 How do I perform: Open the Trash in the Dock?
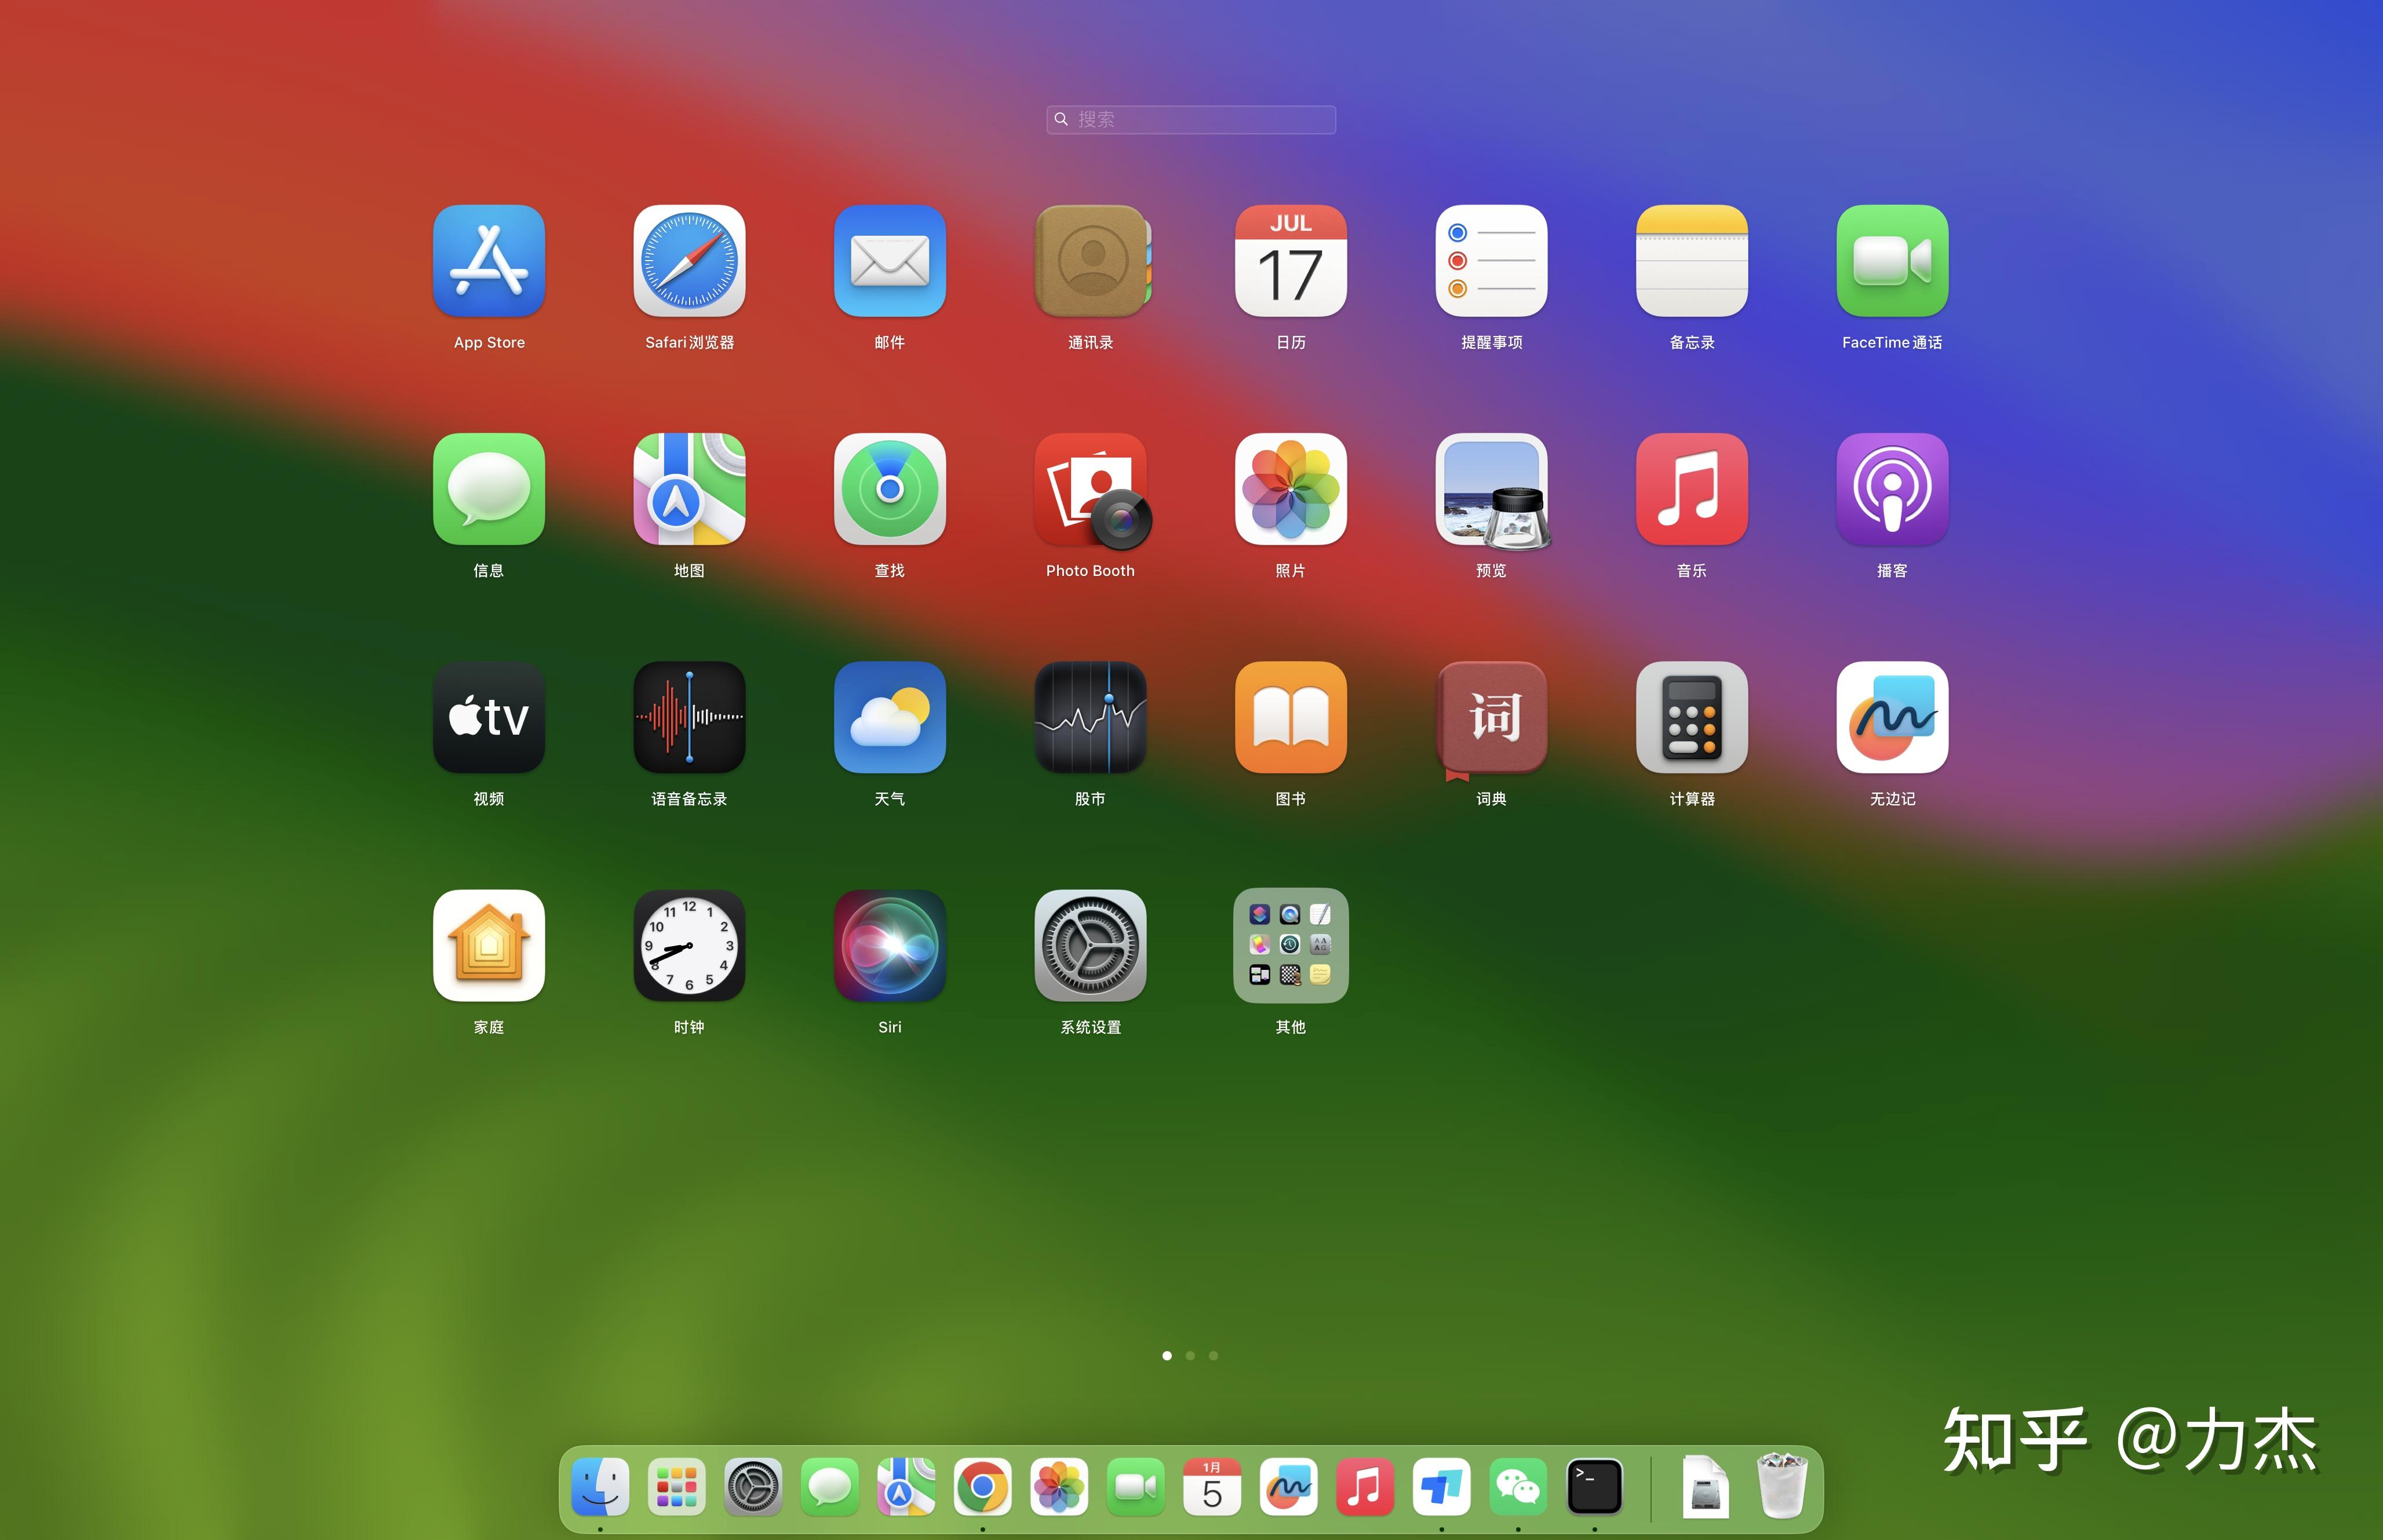1782,1485
